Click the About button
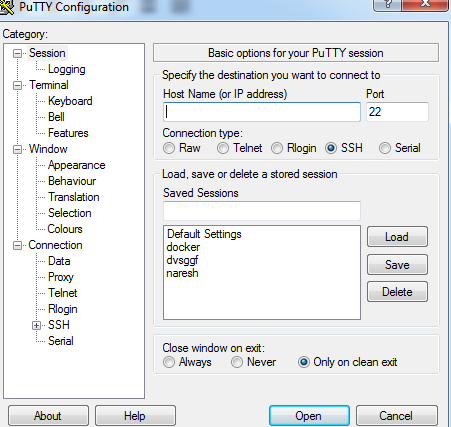The width and height of the screenshot is (451, 427). (48, 416)
